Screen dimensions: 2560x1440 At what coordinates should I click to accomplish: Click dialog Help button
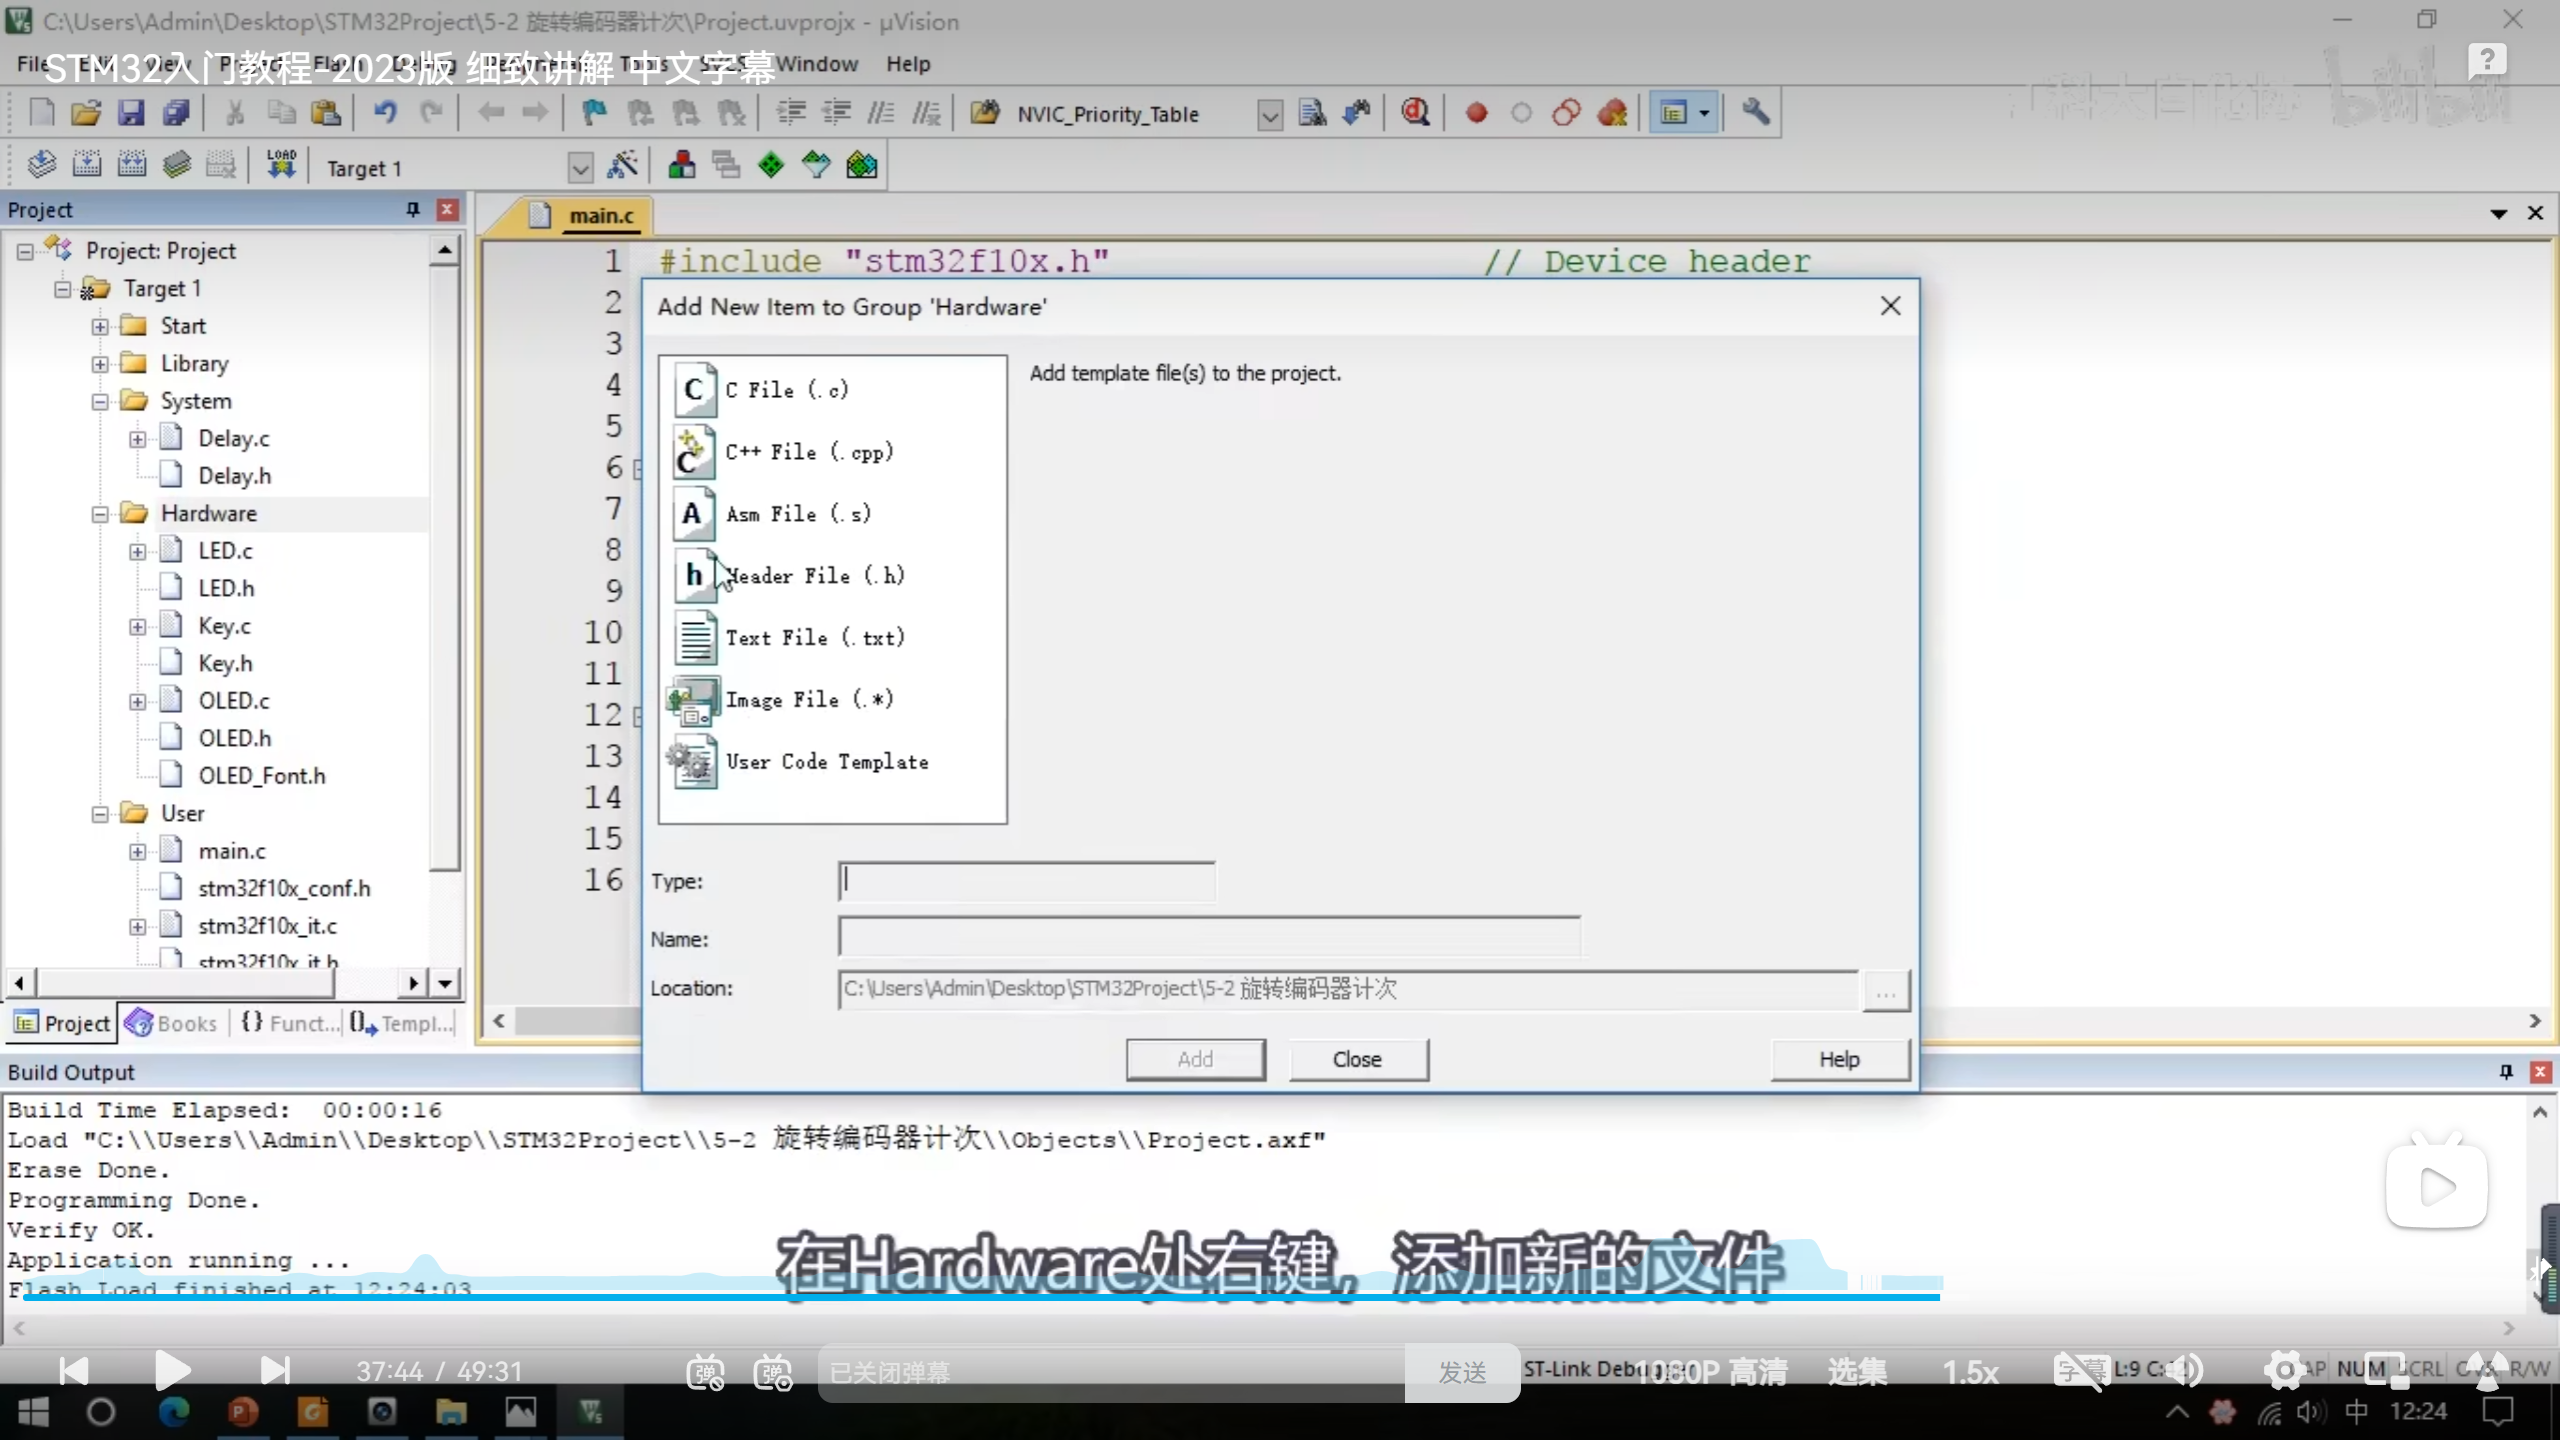coord(1838,1059)
